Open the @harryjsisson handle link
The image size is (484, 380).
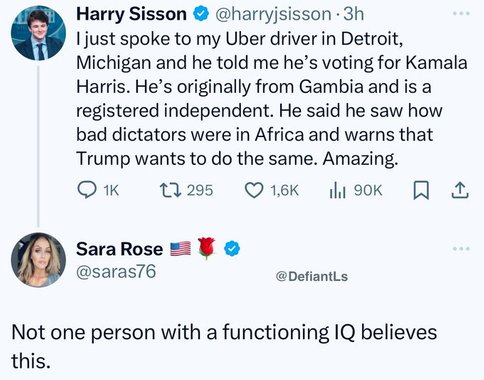click(273, 14)
